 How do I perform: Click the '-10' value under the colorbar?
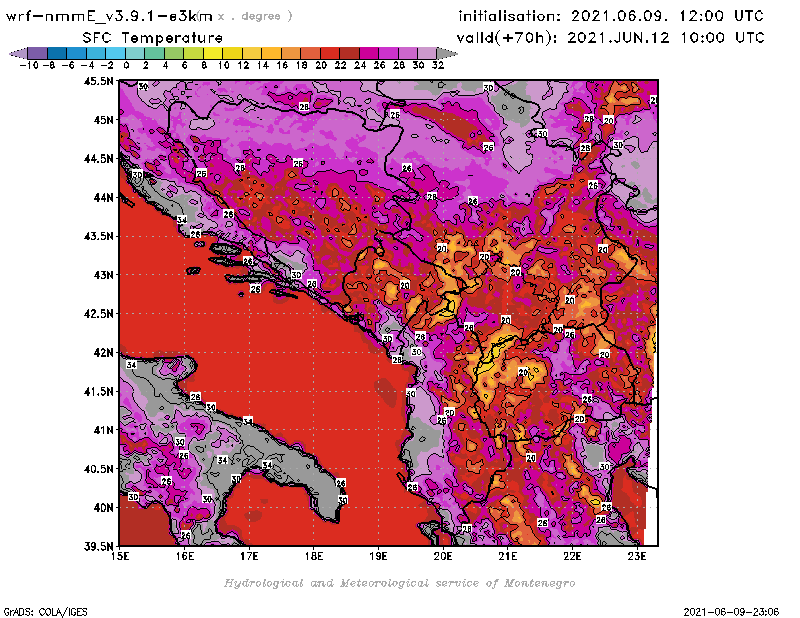(29, 65)
